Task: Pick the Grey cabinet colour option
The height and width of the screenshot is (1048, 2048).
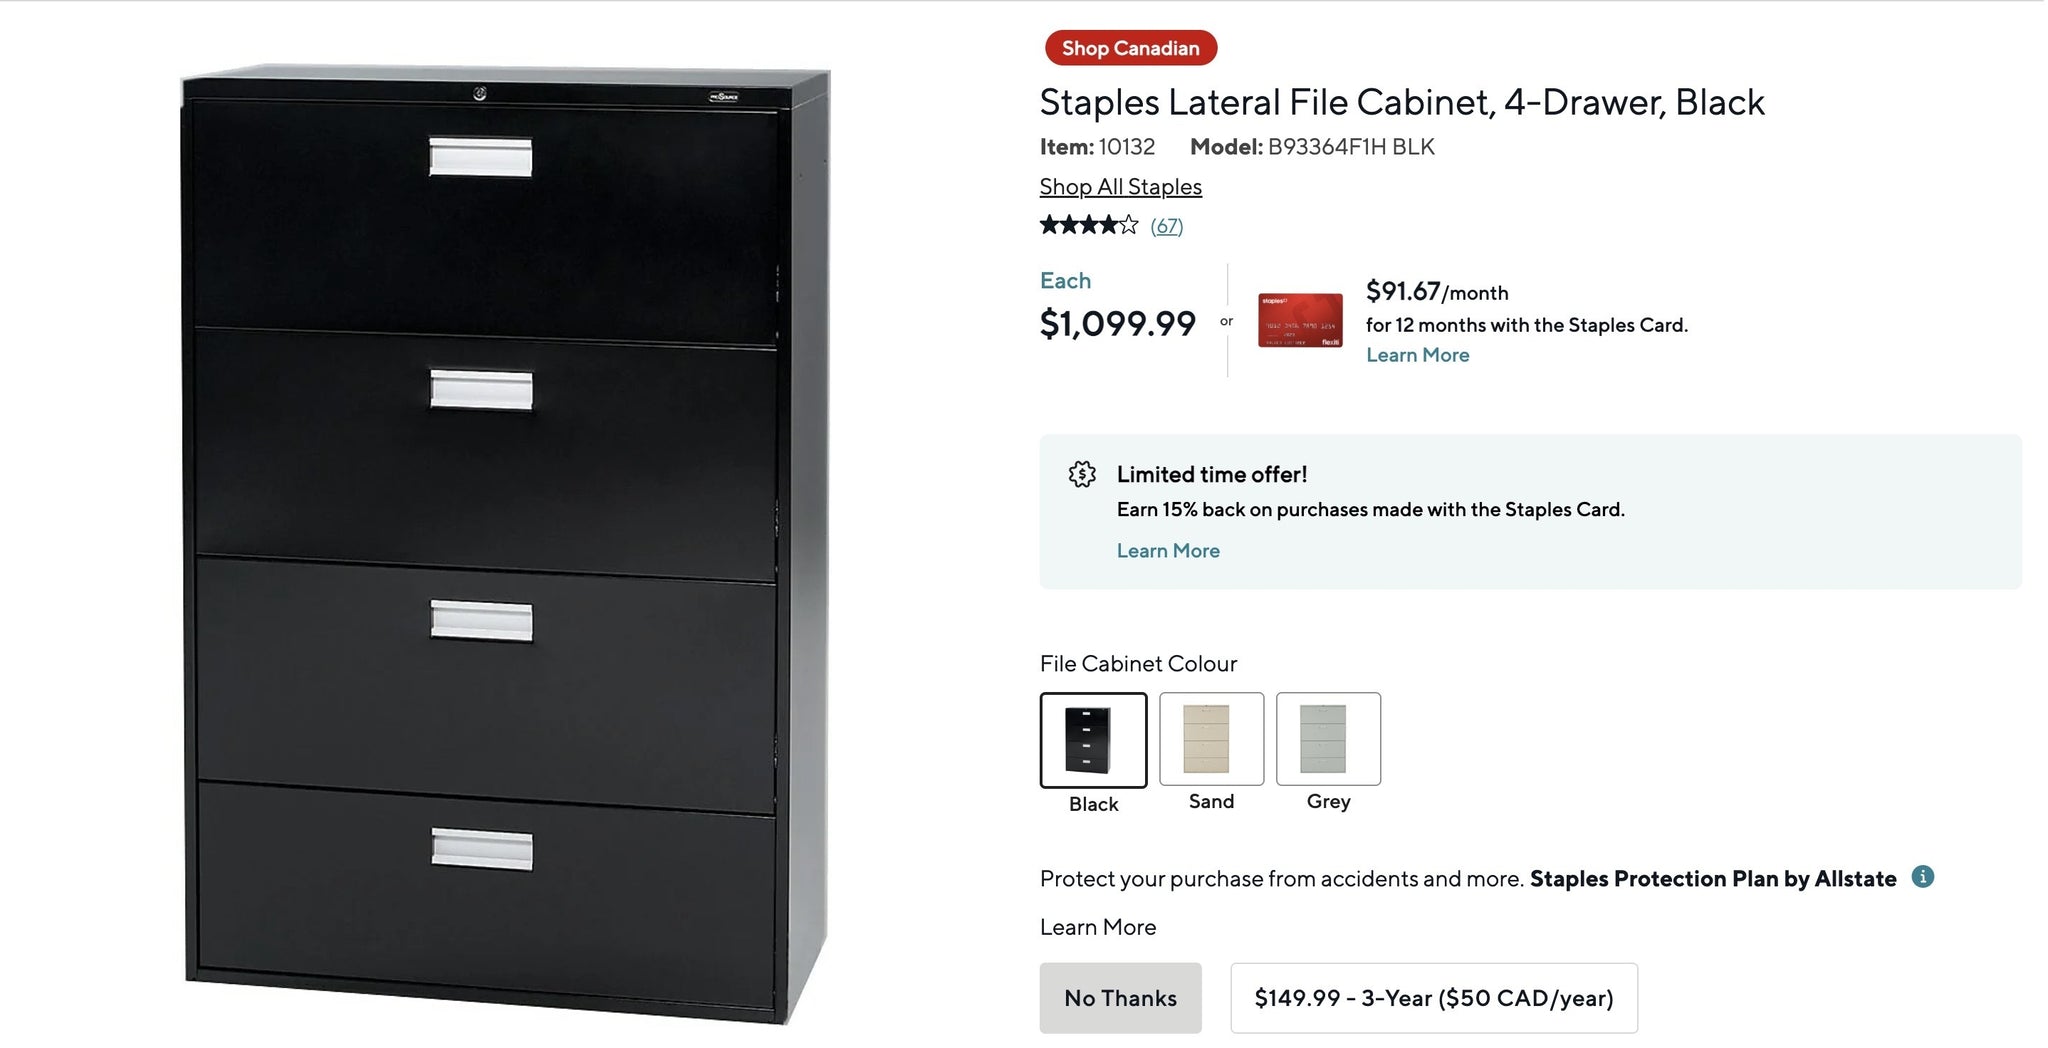Action: [x=1328, y=739]
